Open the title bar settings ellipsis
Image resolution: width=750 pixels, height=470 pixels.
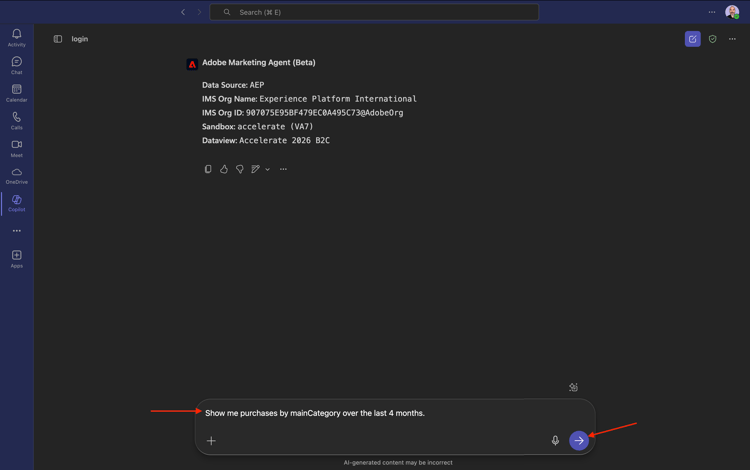tap(712, 12)
